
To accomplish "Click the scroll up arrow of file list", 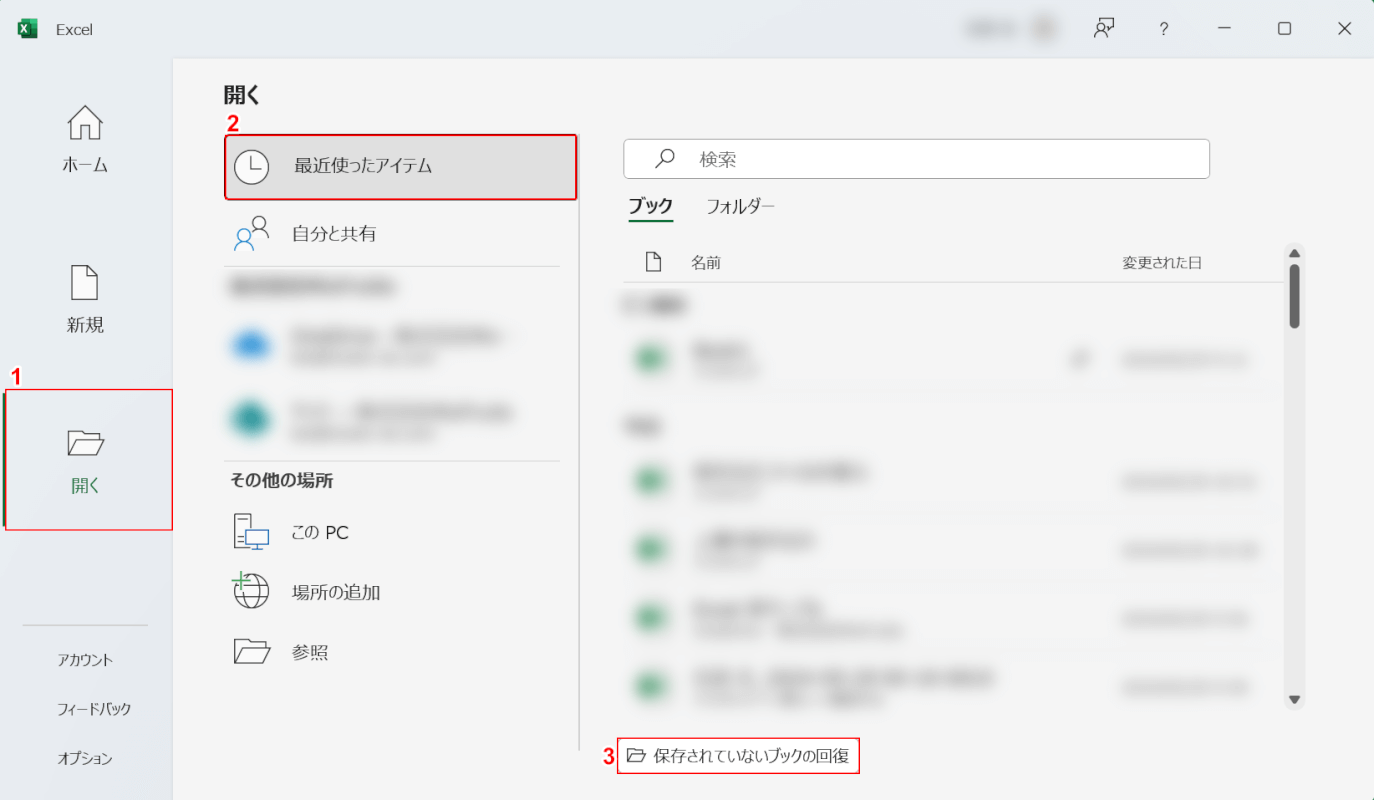I will point(1294,254).
